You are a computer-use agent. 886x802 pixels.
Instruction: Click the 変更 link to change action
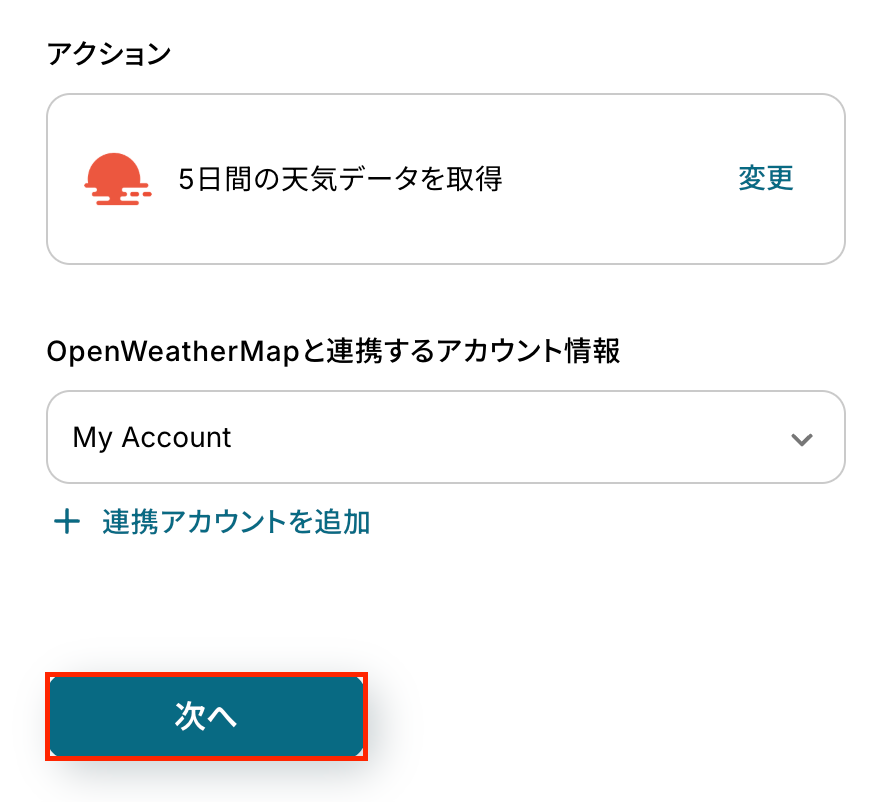(765, 179)
